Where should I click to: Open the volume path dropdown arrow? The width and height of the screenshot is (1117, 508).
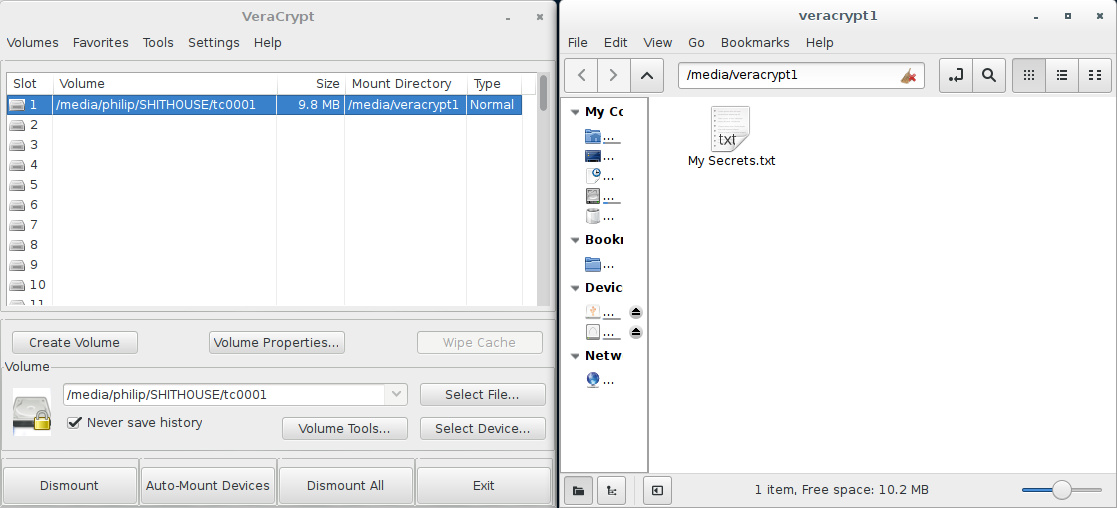click(395, 394)
